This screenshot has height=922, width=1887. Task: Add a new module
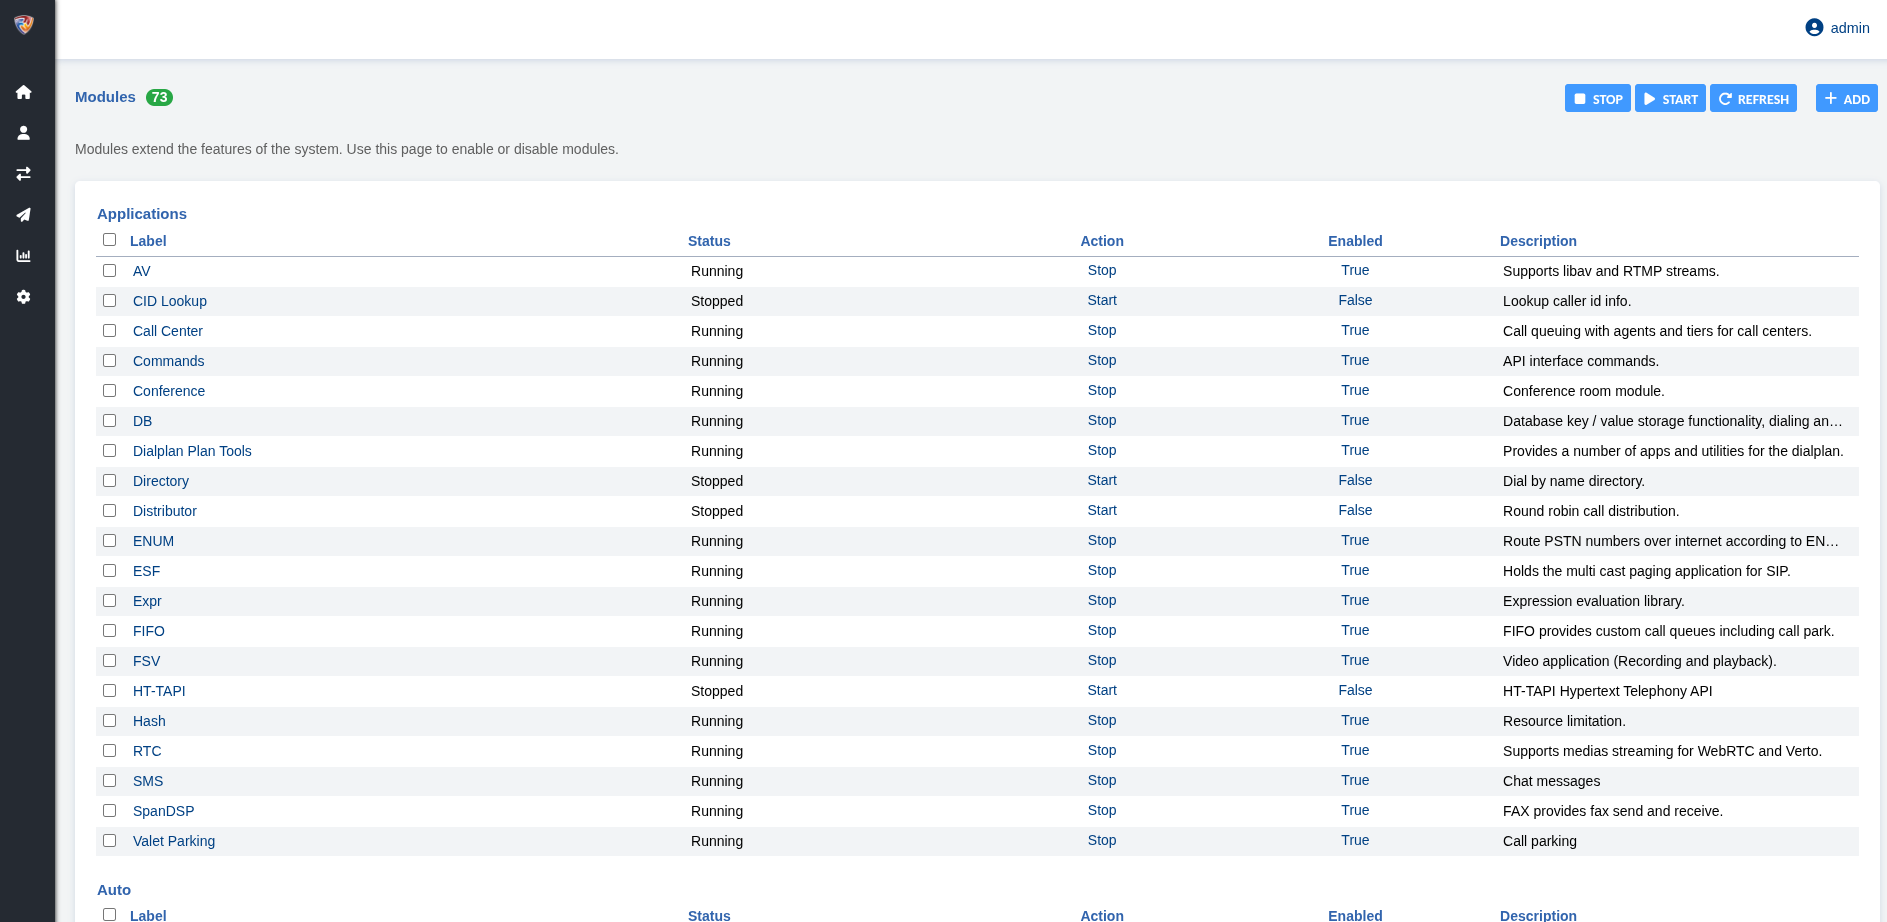[1846, 99]
